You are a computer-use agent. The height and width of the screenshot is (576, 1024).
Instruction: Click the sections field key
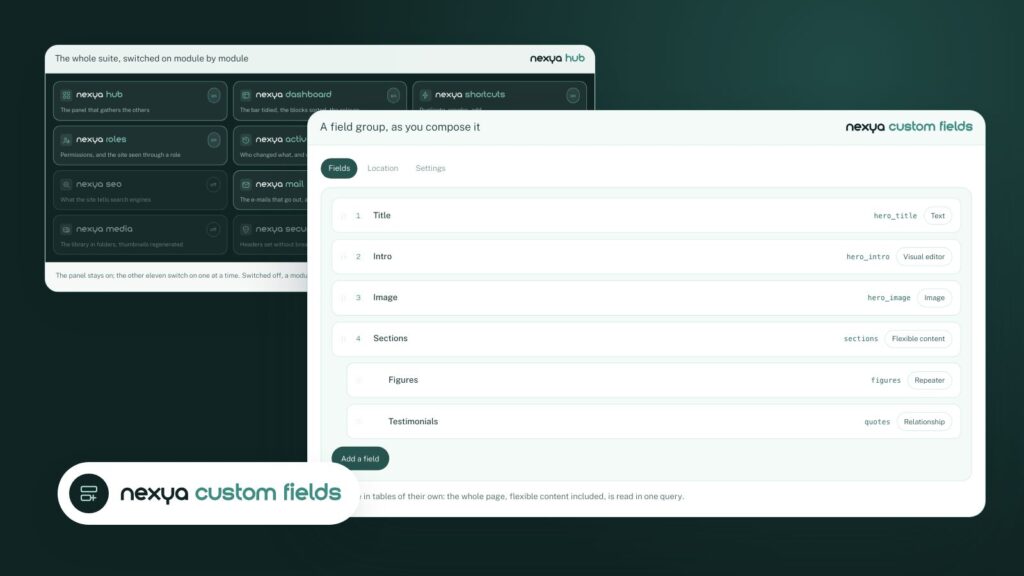861,339
